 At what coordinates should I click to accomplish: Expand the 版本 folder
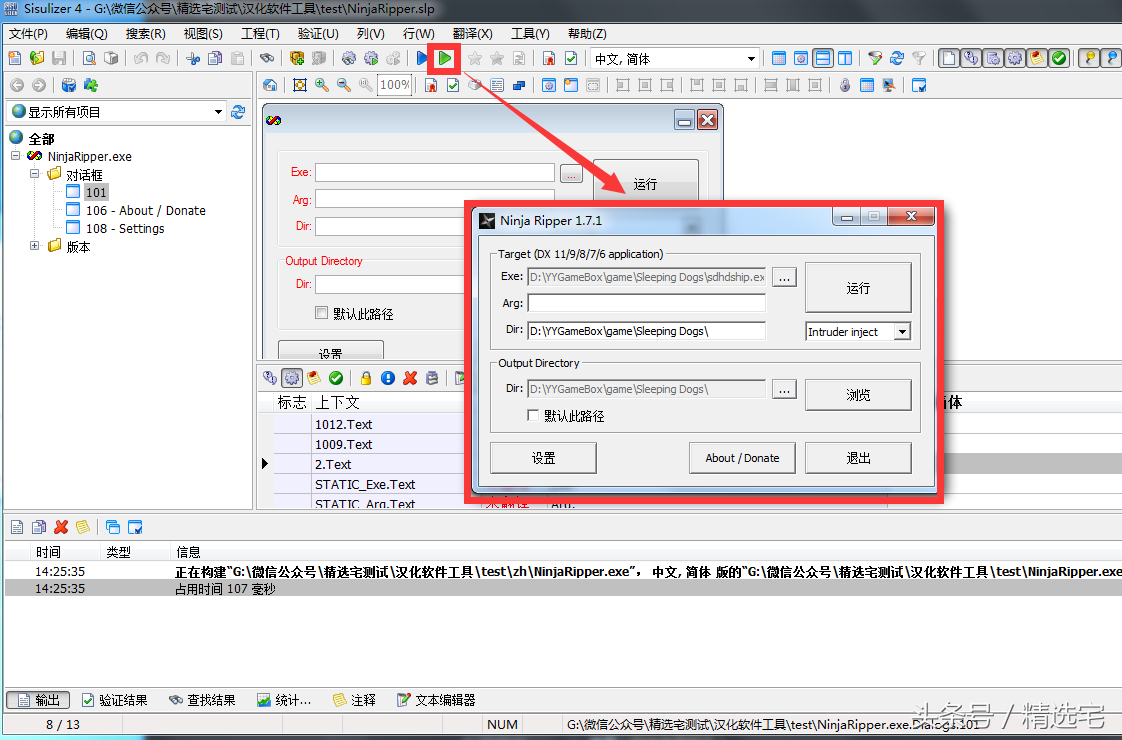point(34,245)
